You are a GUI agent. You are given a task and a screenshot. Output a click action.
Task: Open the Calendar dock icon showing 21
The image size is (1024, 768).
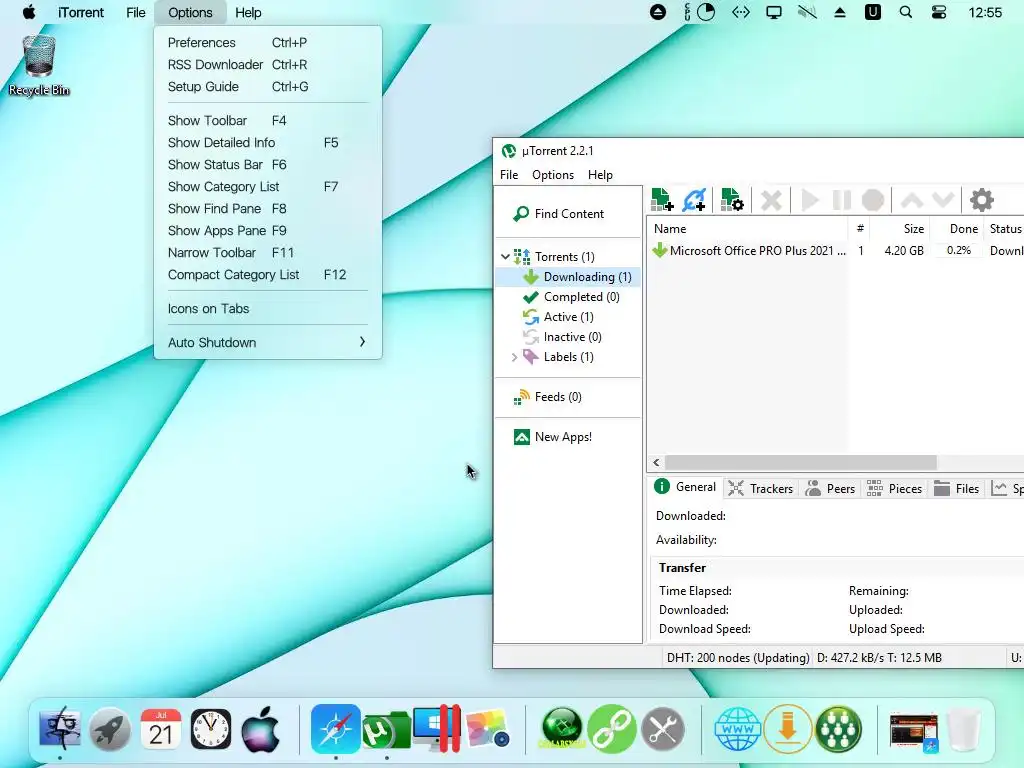[161, 729]
